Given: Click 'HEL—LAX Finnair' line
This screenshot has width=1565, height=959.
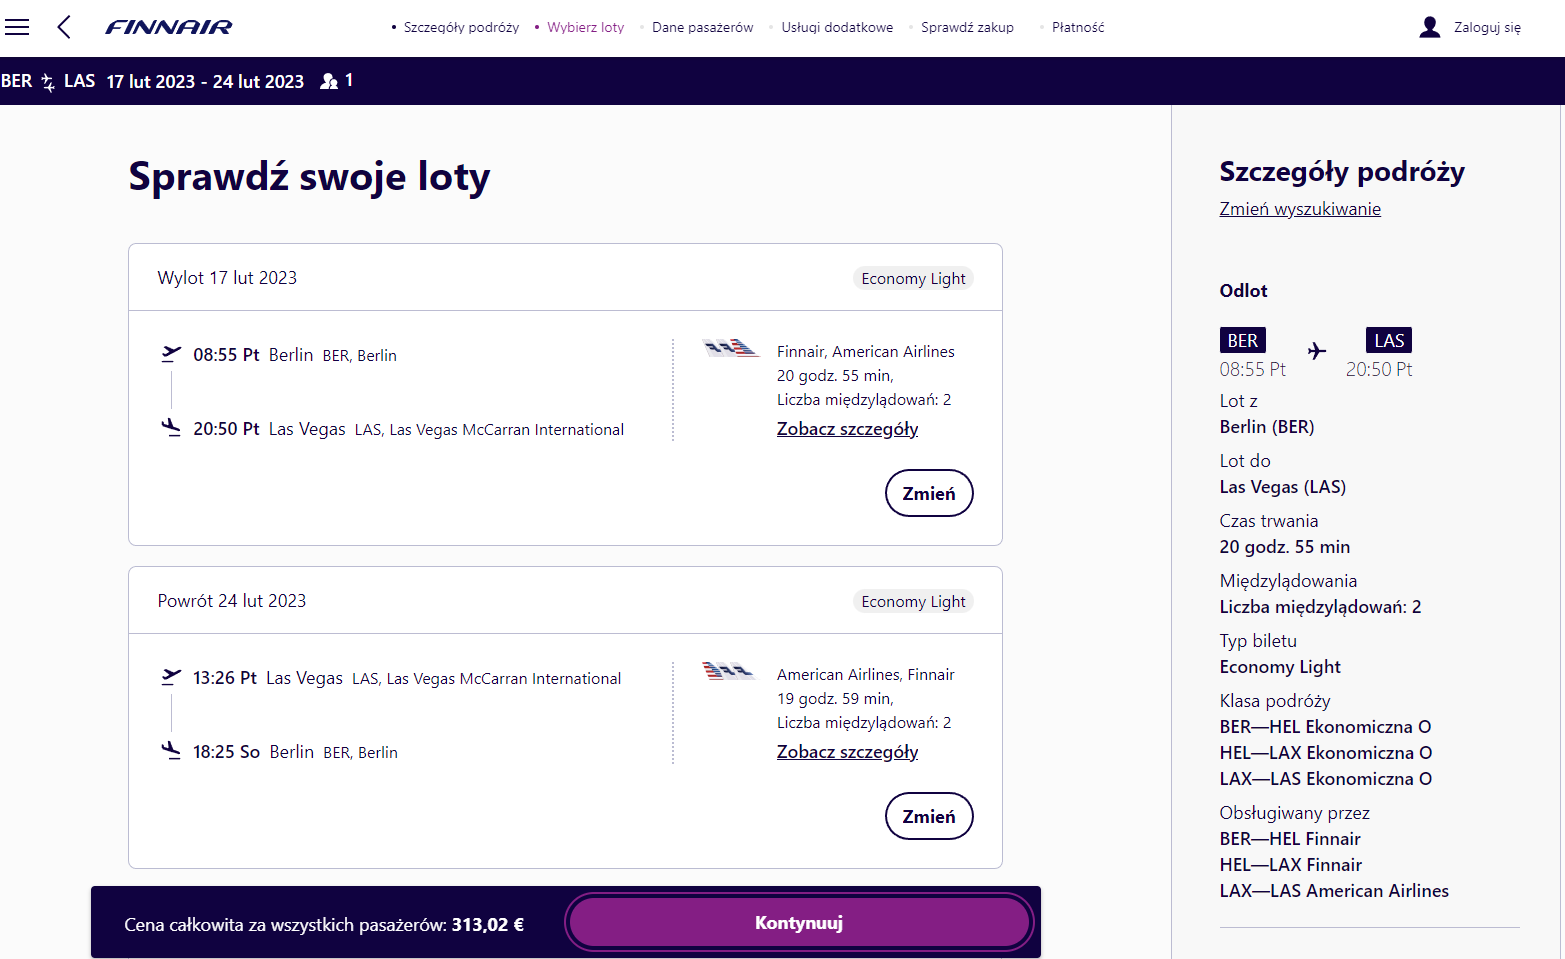Looking at the screenshot, I should coord(1291,865).
